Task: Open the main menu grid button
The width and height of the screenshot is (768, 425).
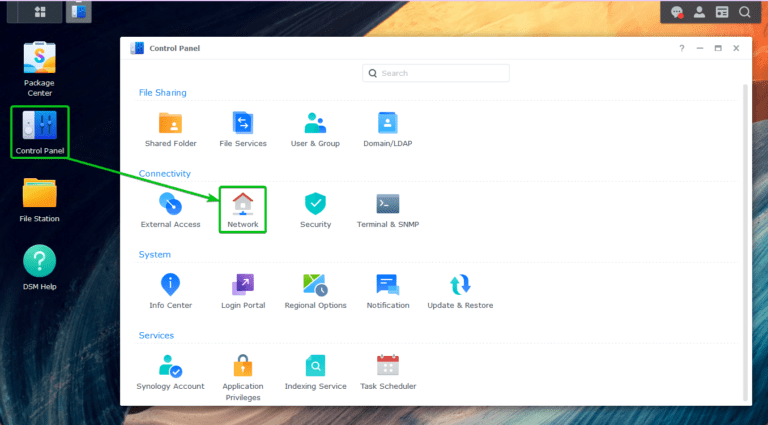Action: click(40, 12)
